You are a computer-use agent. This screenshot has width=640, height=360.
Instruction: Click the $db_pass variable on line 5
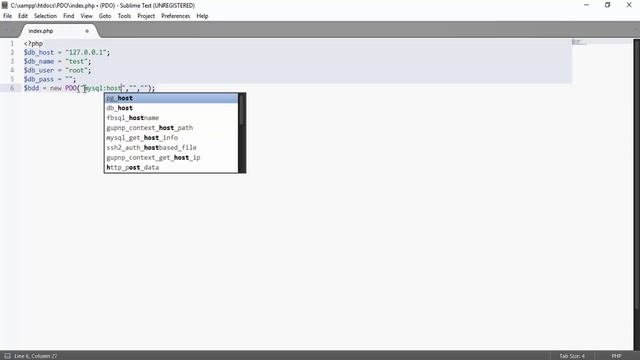(x=39, y=79)
